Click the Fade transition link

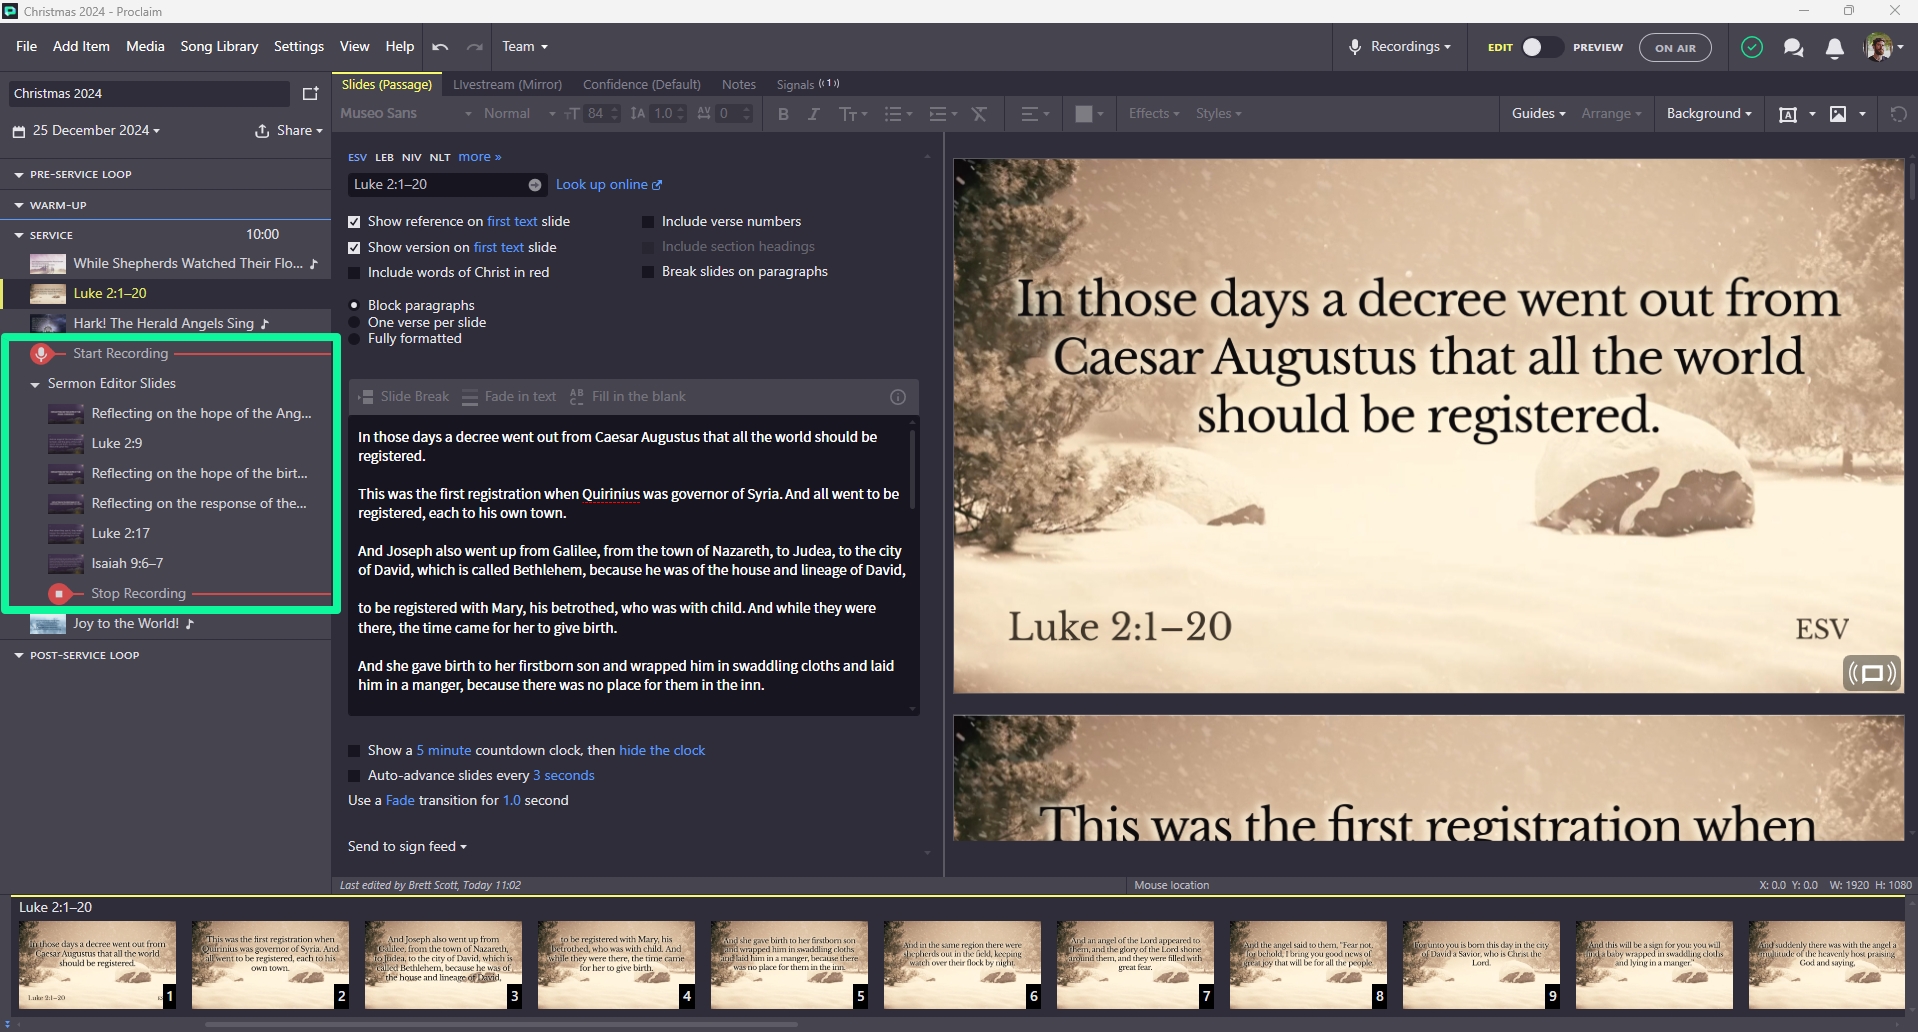(400, 801)
